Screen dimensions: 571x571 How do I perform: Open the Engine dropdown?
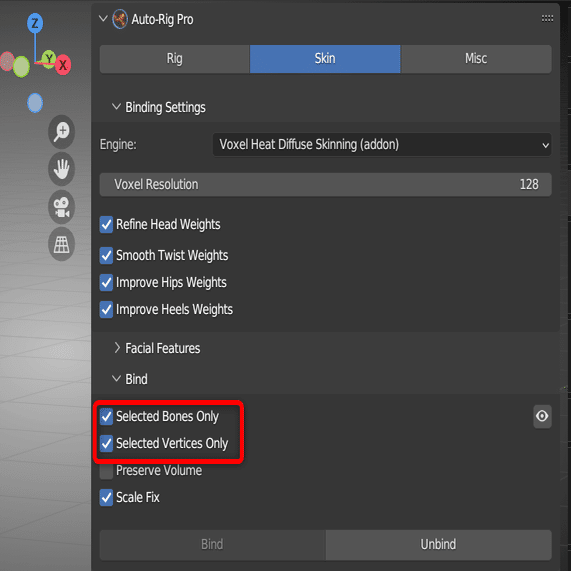pos(382,145)
